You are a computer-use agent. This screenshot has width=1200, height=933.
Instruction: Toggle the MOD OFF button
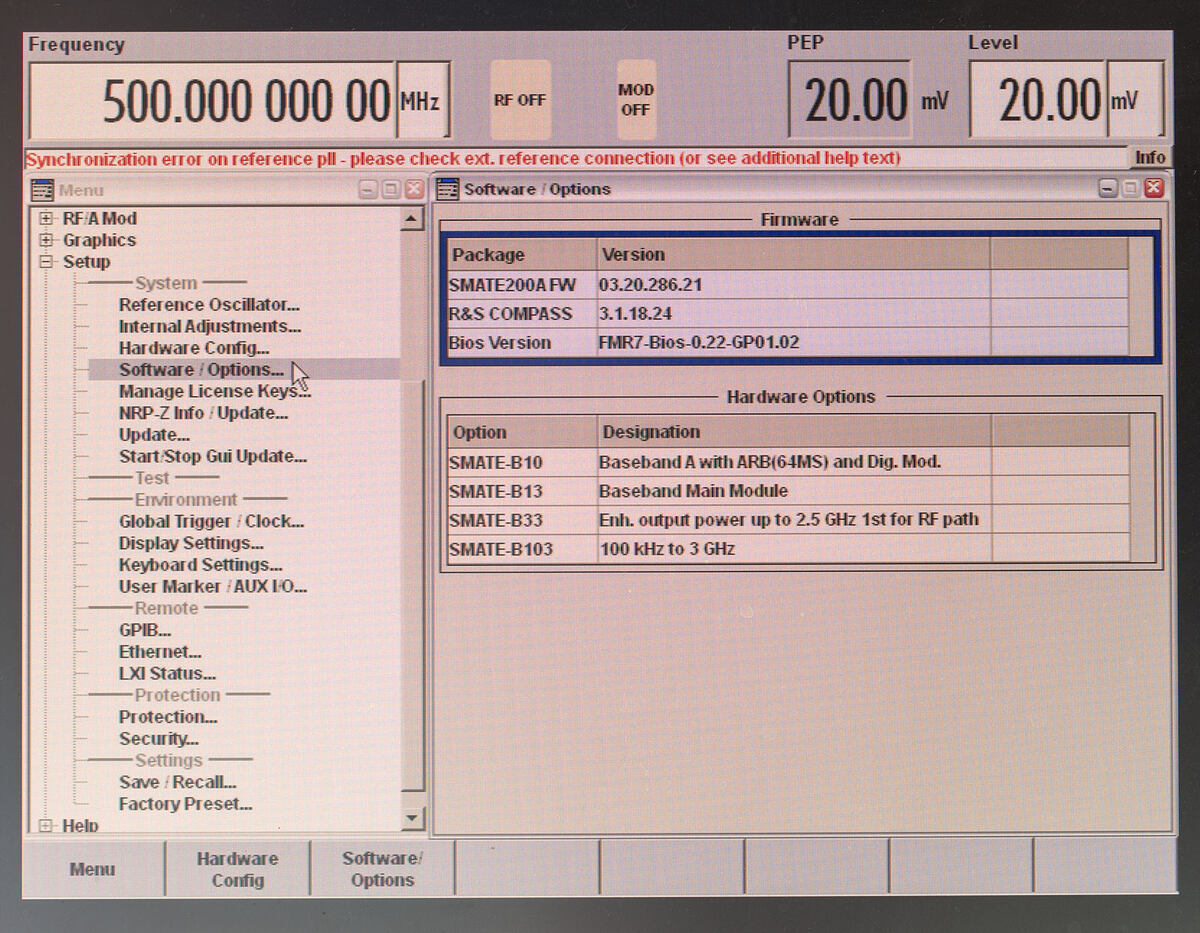(x=635, y=100)
